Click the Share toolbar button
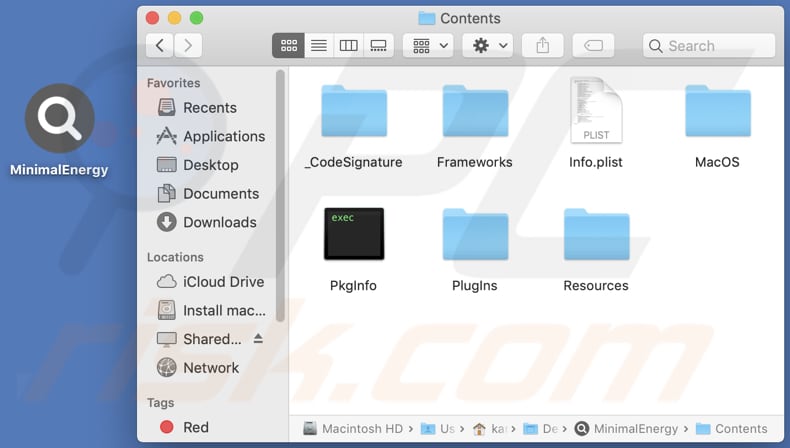790x448 pixels. tap(543, 45)
